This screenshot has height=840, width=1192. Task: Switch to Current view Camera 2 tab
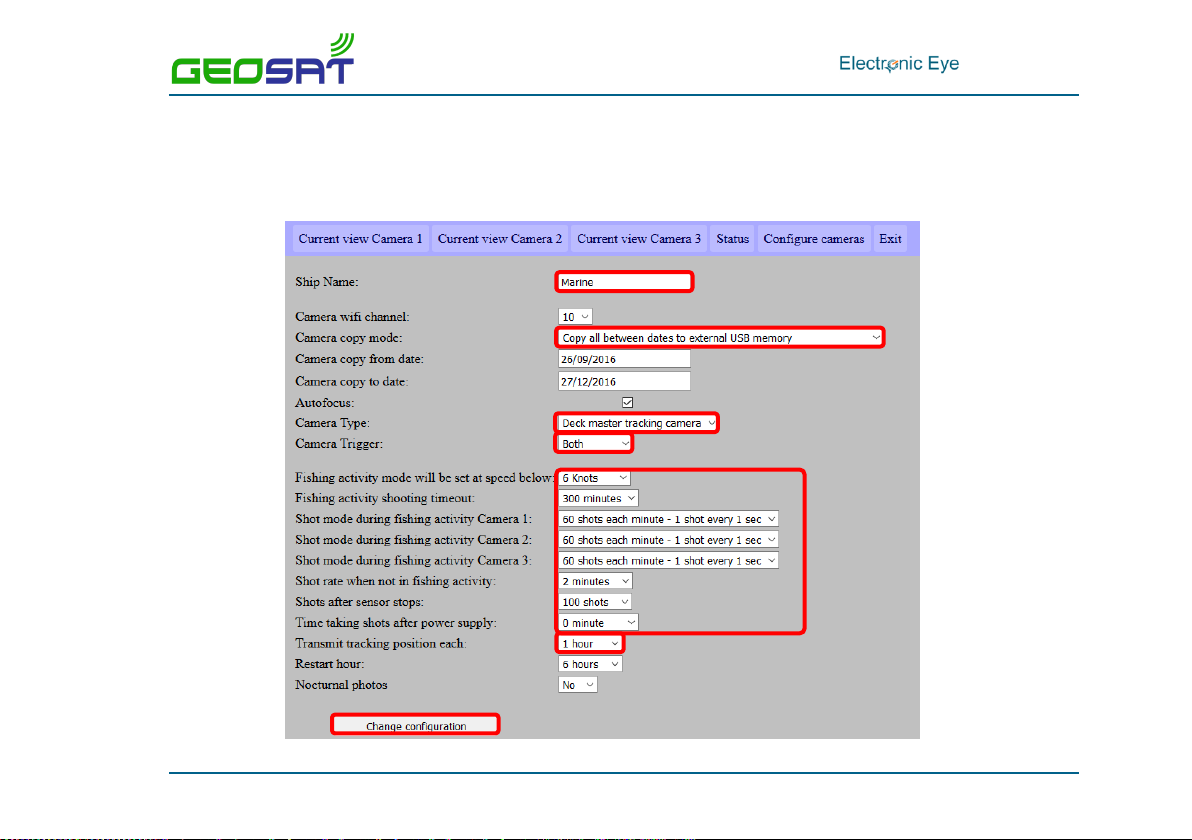coord(499,239)
